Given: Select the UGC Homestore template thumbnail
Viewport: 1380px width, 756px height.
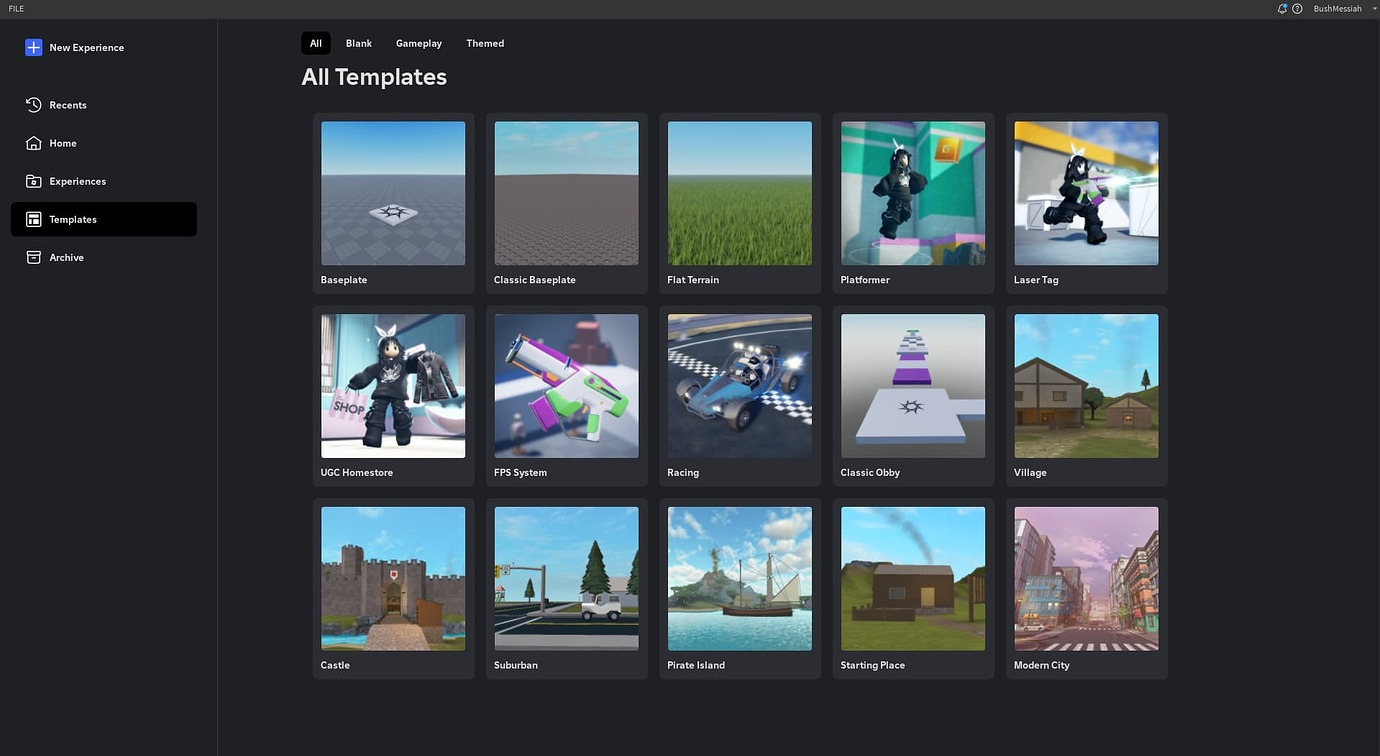Looking at the screenshot, I should pos(393,386).
